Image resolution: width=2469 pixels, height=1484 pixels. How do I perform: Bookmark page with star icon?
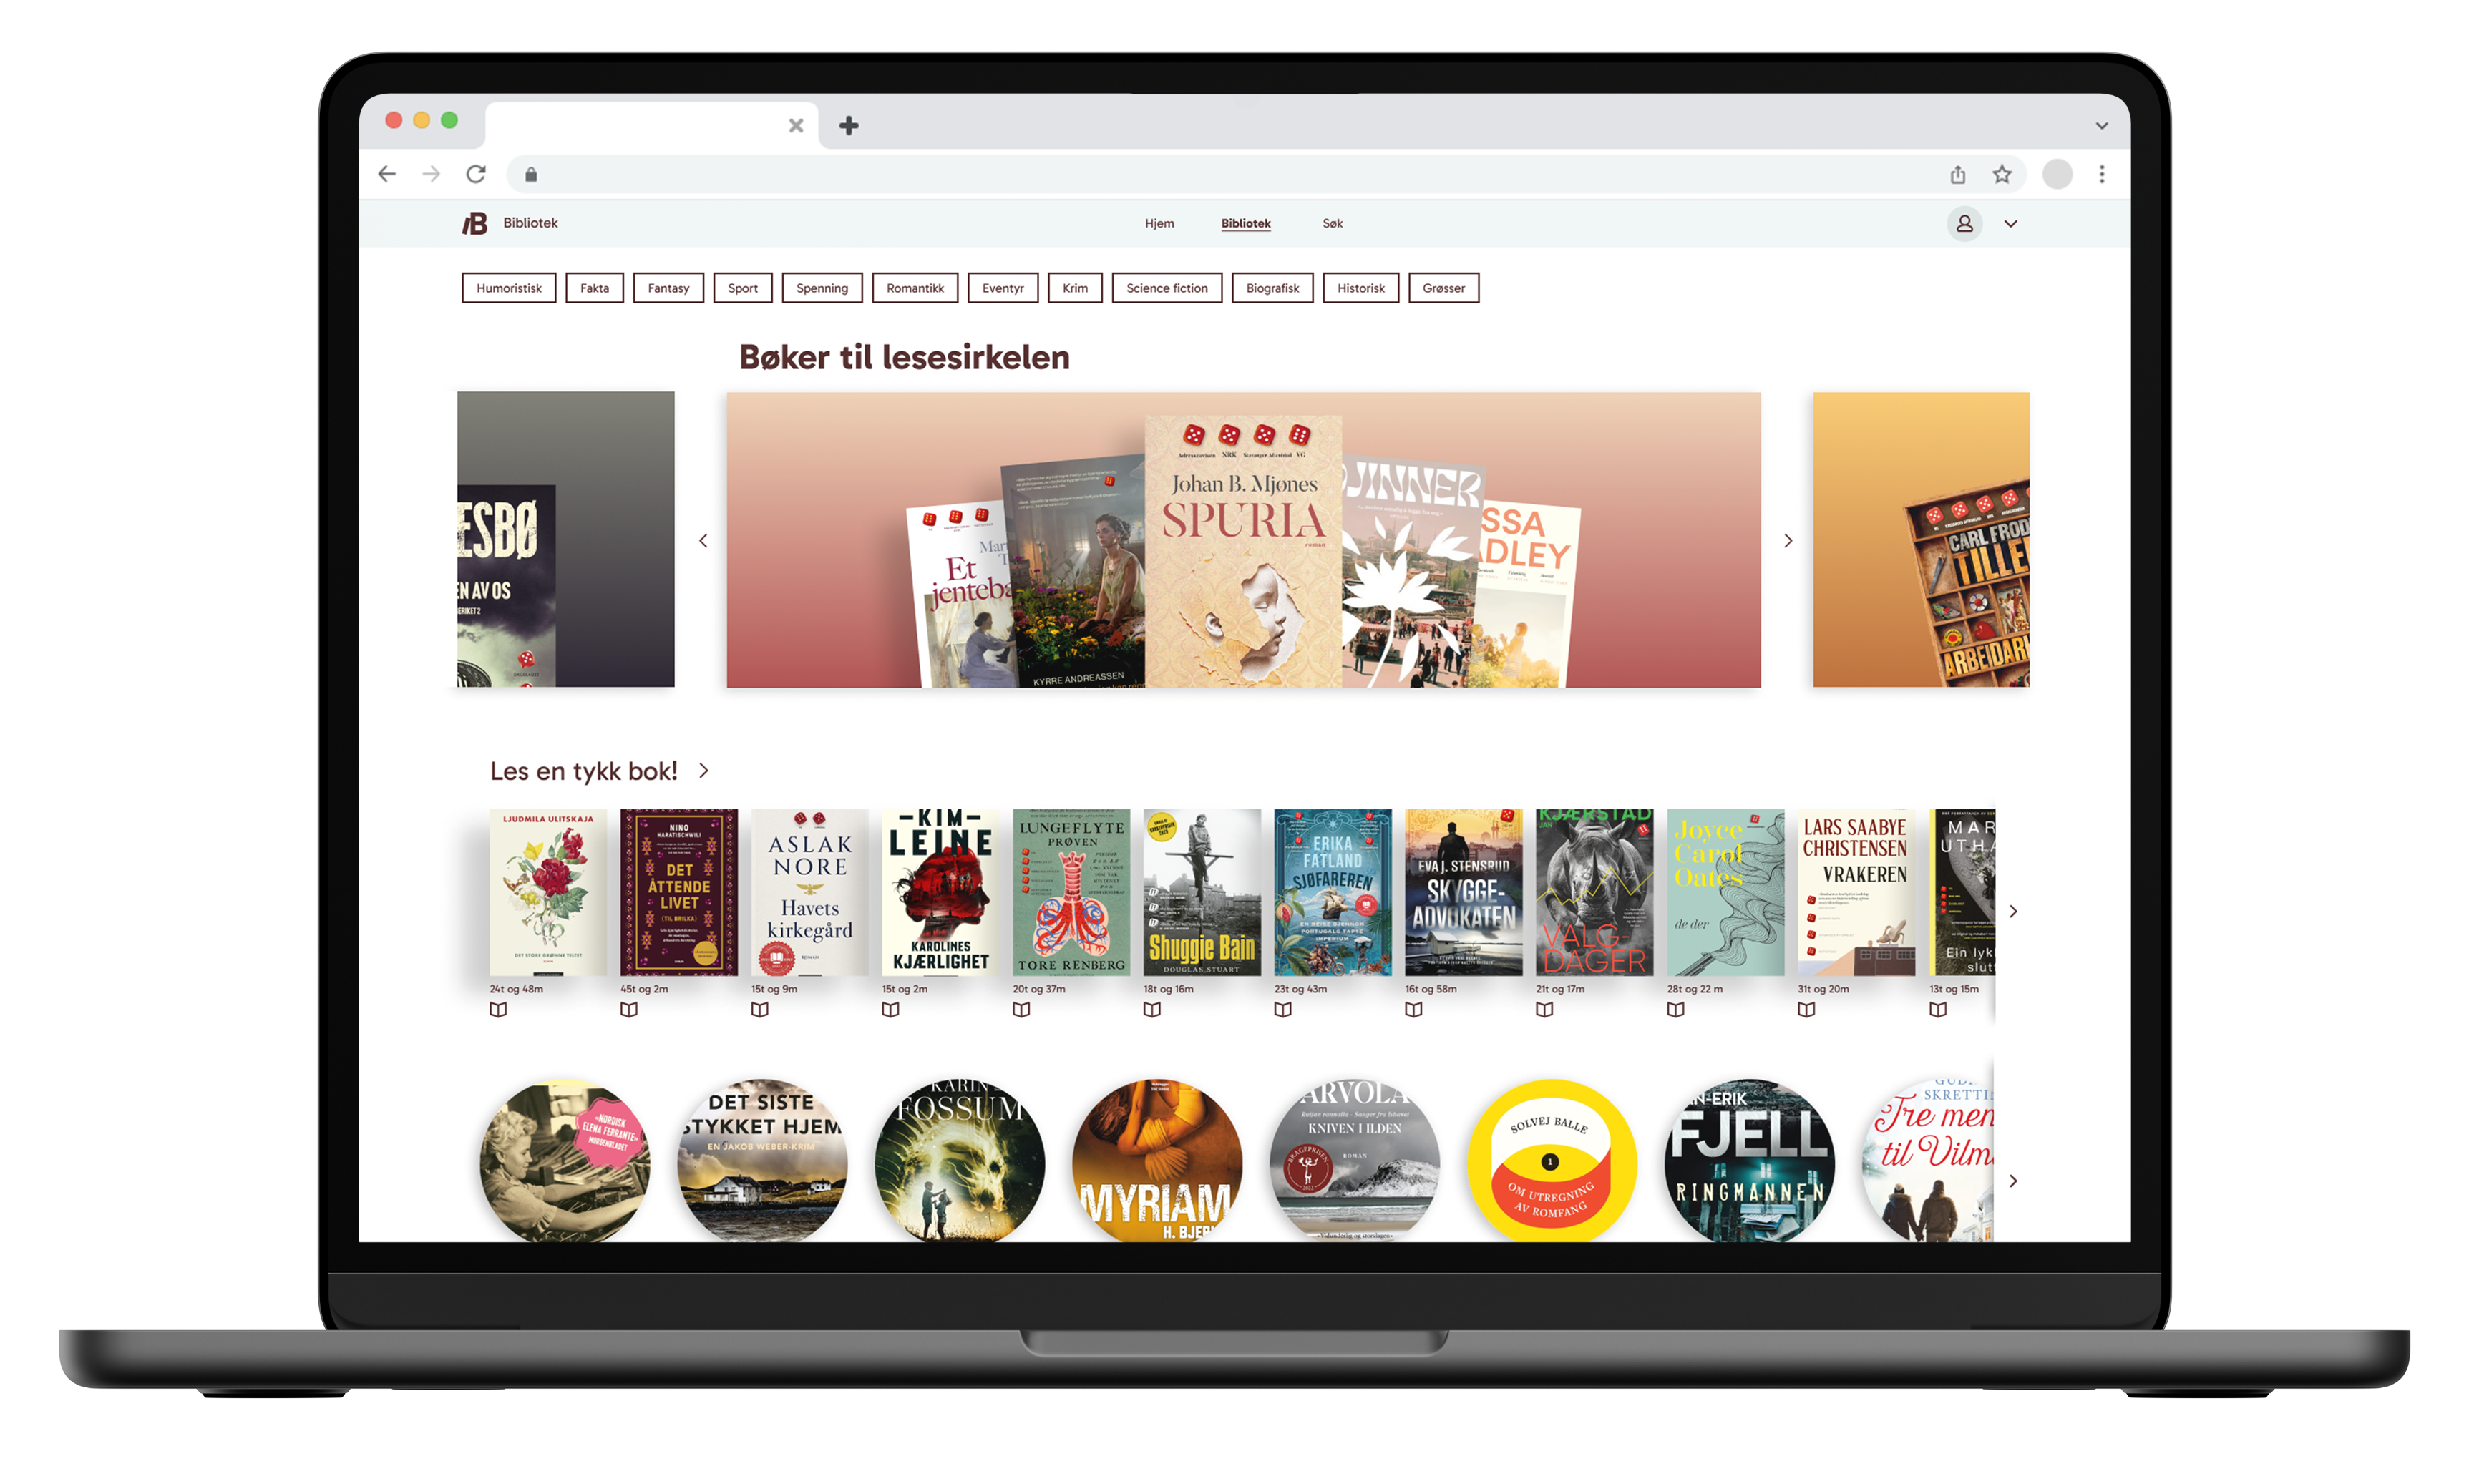pyautogui.click(x=2001, y=174)
